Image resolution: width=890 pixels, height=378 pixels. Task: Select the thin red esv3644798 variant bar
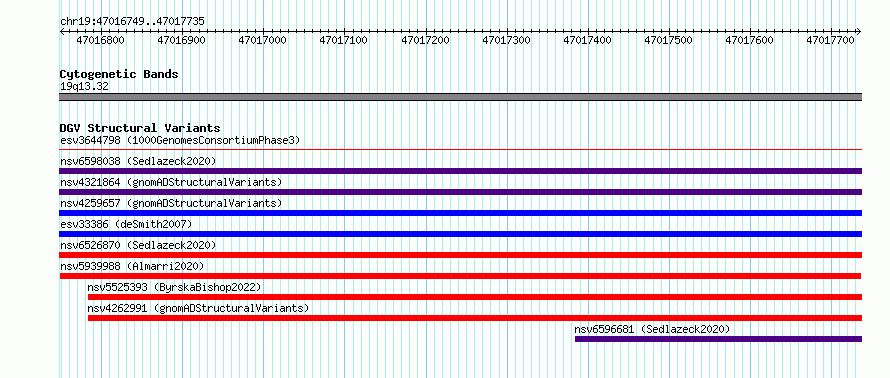point(460,150)
